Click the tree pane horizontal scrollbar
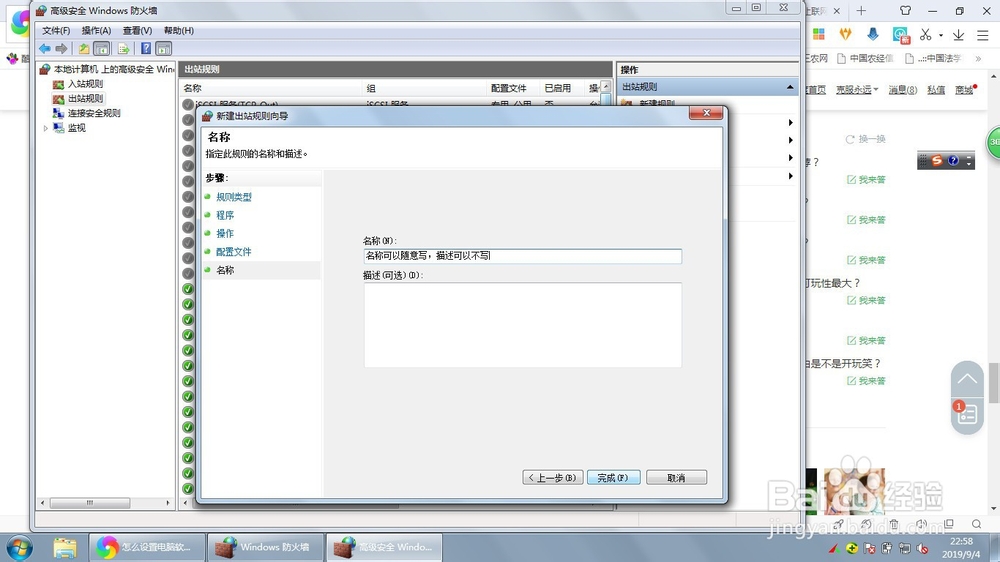Viewport: 1000px width, 562px height. pos(90,503)
